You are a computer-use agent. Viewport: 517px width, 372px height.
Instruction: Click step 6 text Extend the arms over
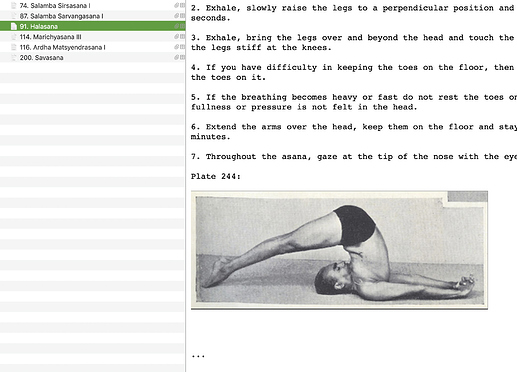click(x=354, y=132)
